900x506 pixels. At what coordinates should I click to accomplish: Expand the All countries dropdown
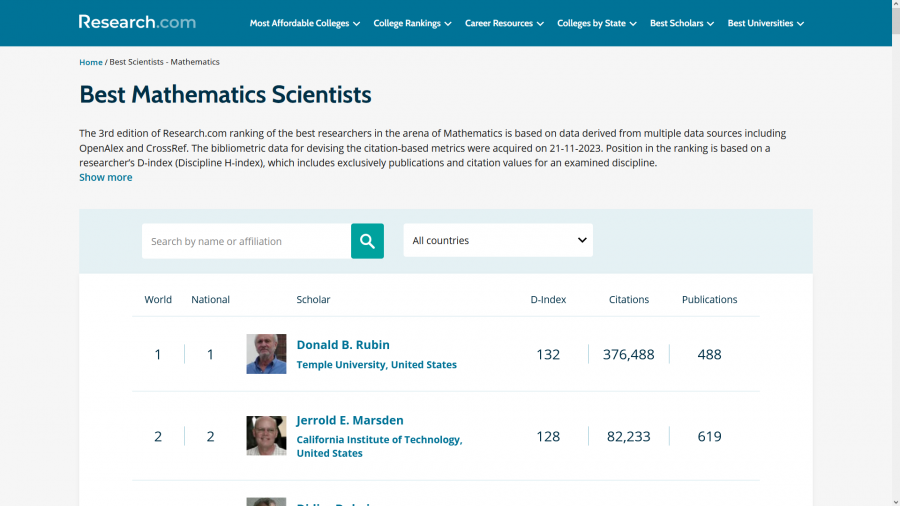[498, 241]
